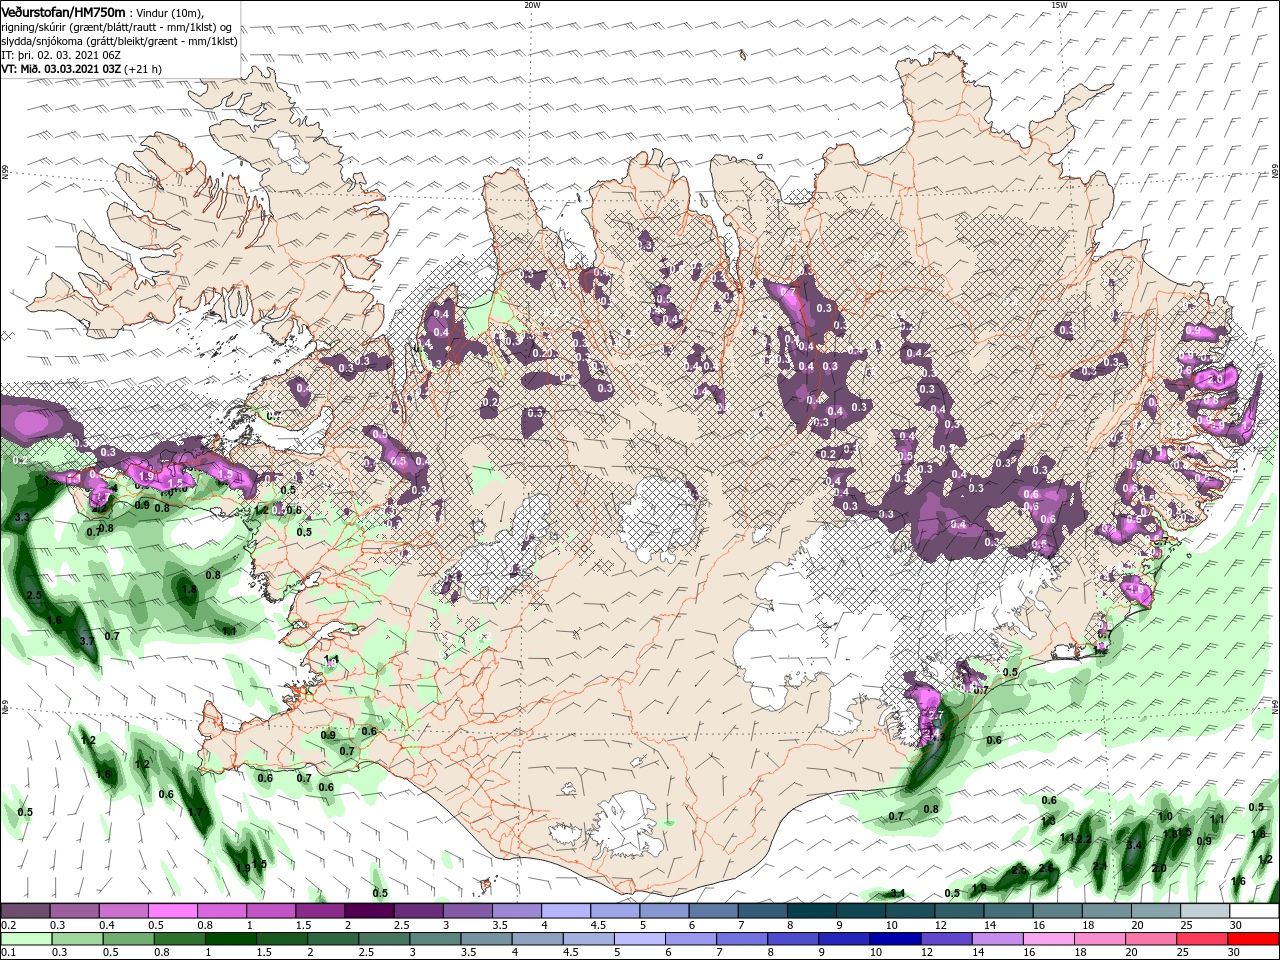Select the dark teal swatch between 8 and 9, top legend row

point(812,911)
